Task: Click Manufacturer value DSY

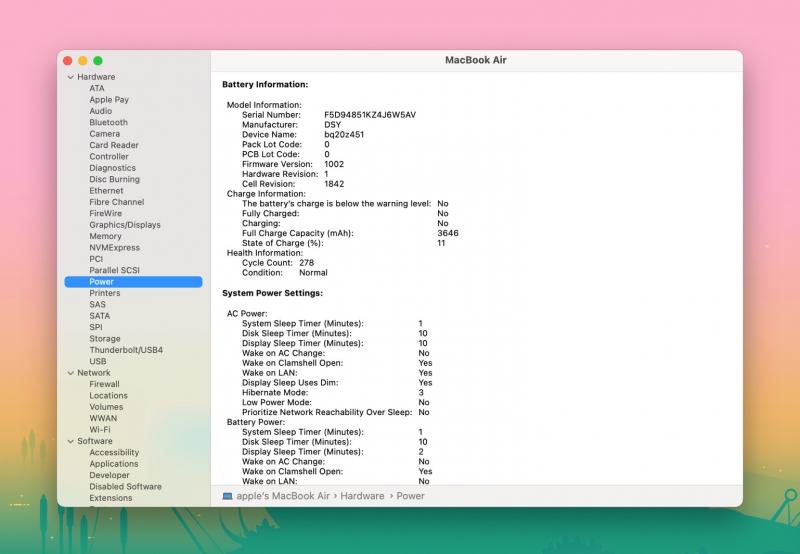Action: click(333, 124)
